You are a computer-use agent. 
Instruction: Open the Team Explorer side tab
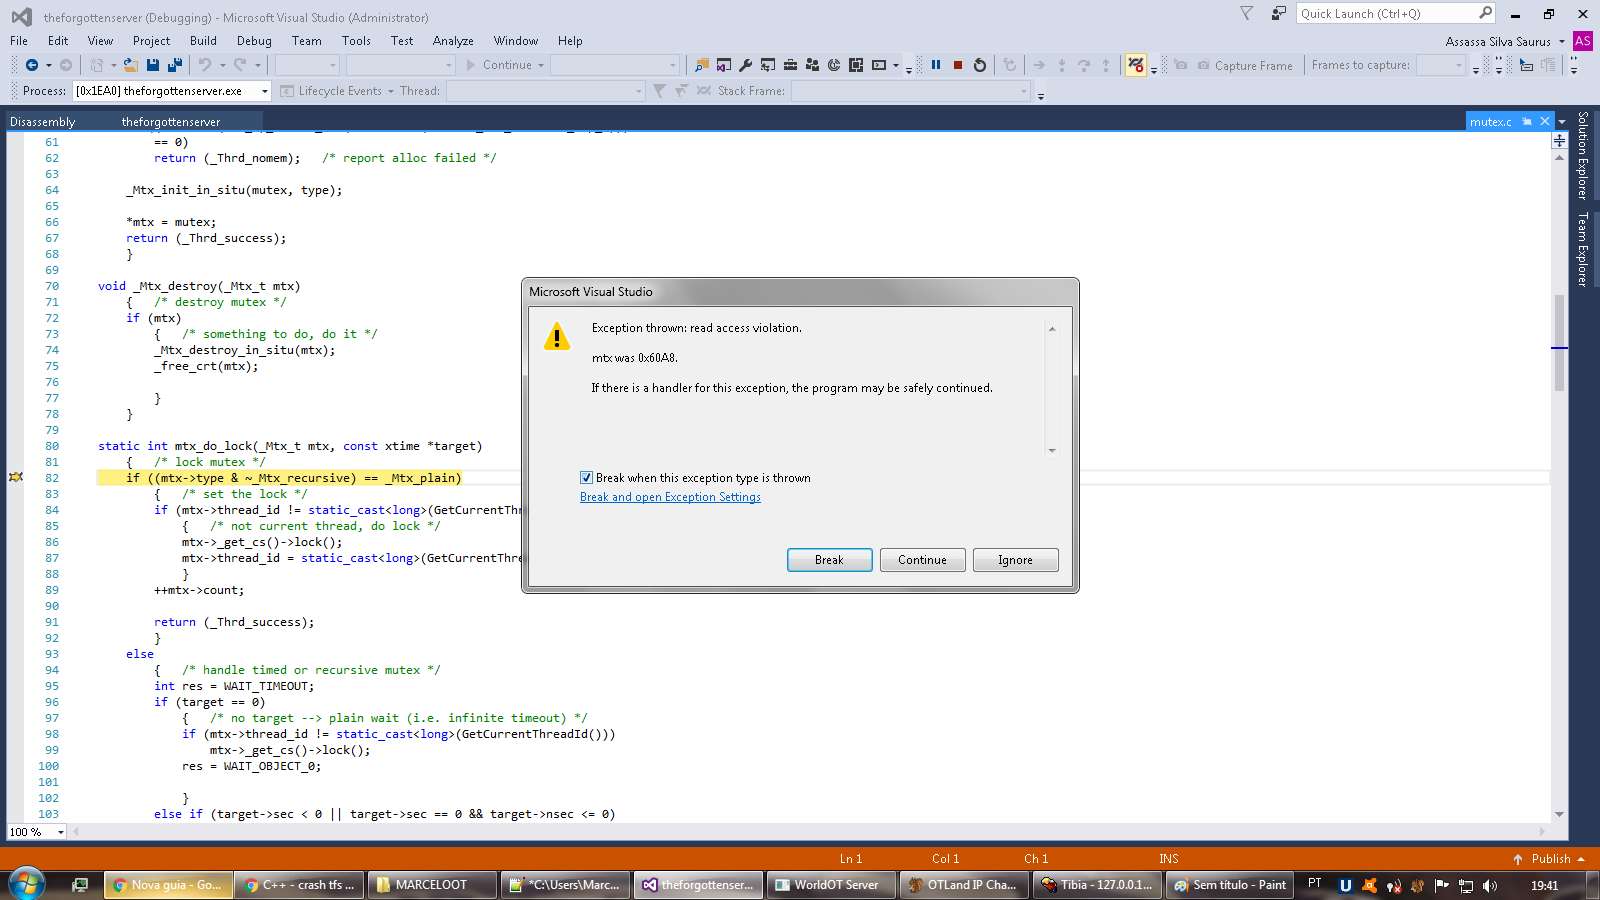click(1582, 249)
